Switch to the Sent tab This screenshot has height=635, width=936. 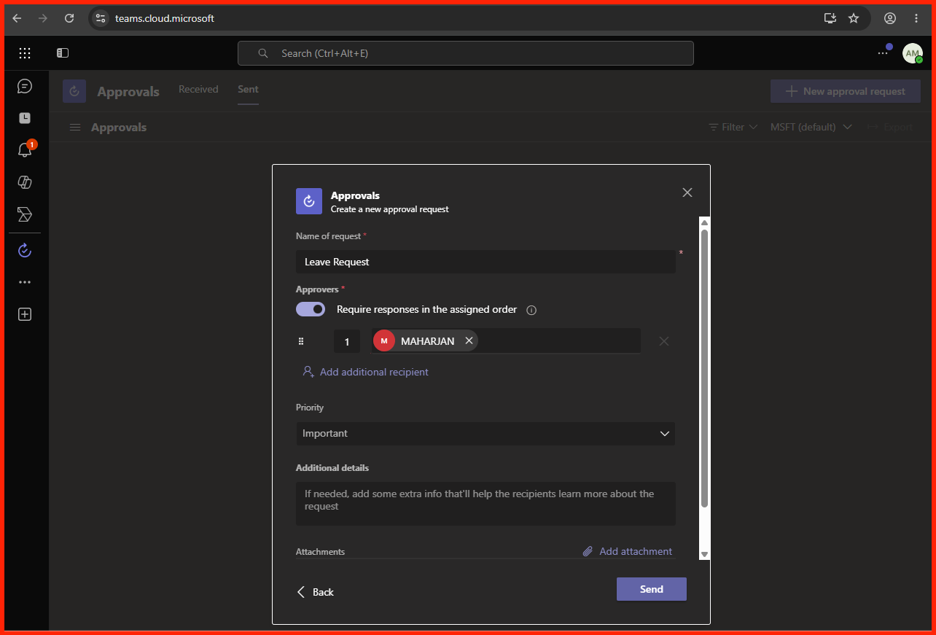[x=248, y=89]
